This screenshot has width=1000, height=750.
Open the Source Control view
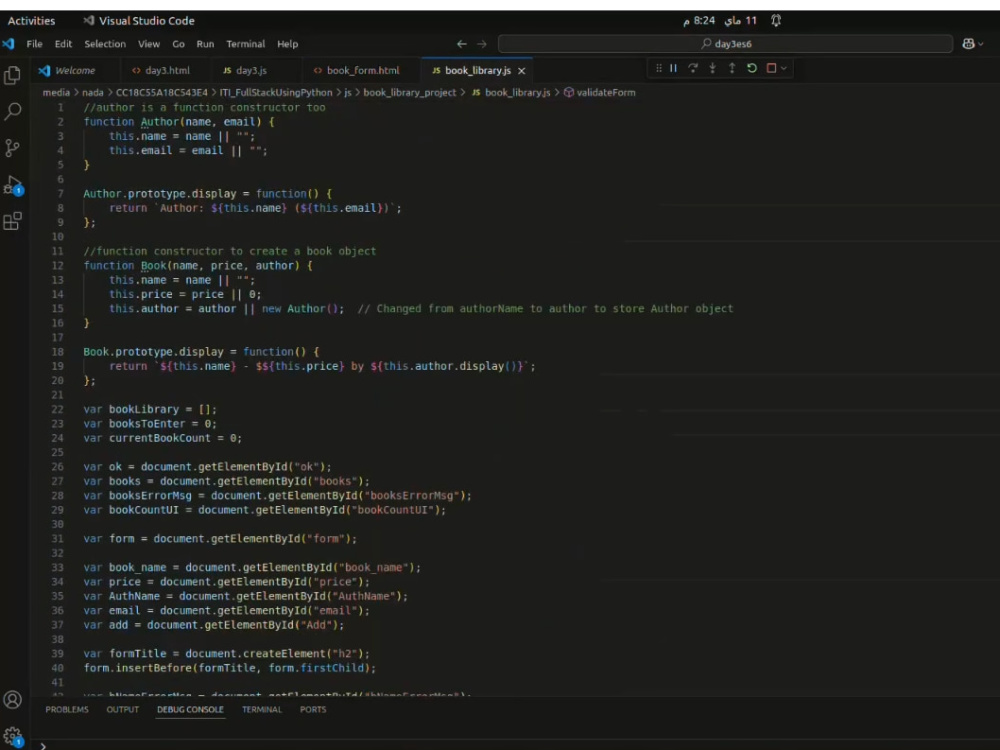12,148
